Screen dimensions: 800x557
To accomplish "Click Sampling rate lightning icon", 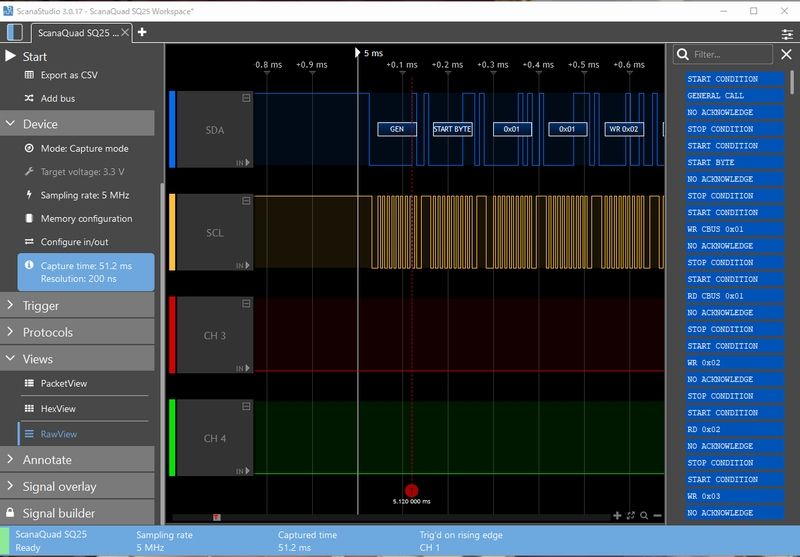I will [x=29, y=195].
